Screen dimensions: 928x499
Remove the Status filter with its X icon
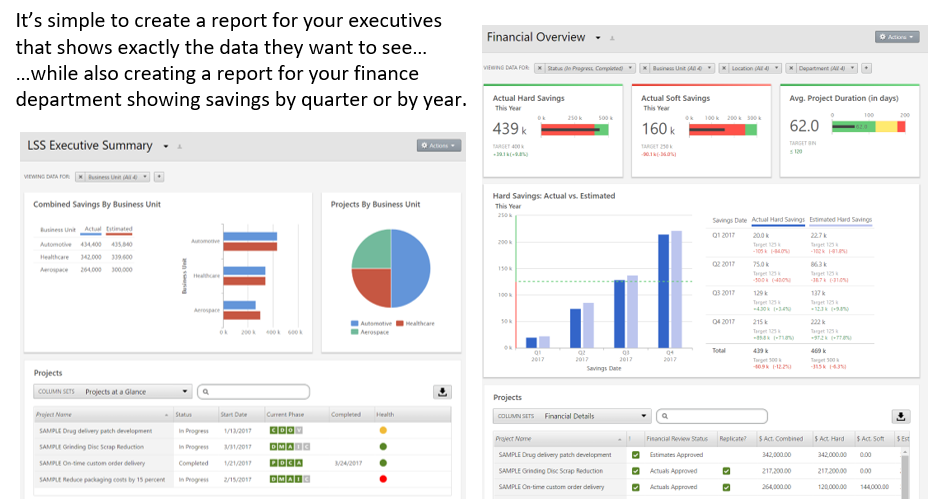click(541, 68)
